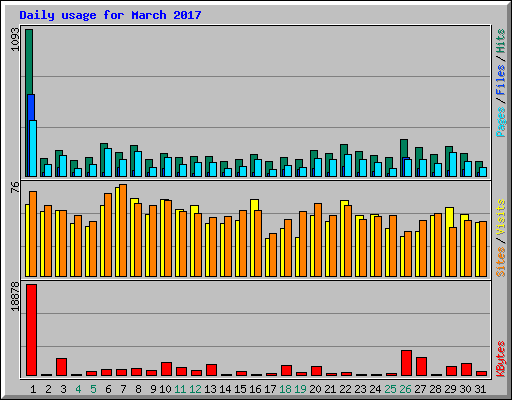Click the red KBytes bar for day 18

point(286,370)
